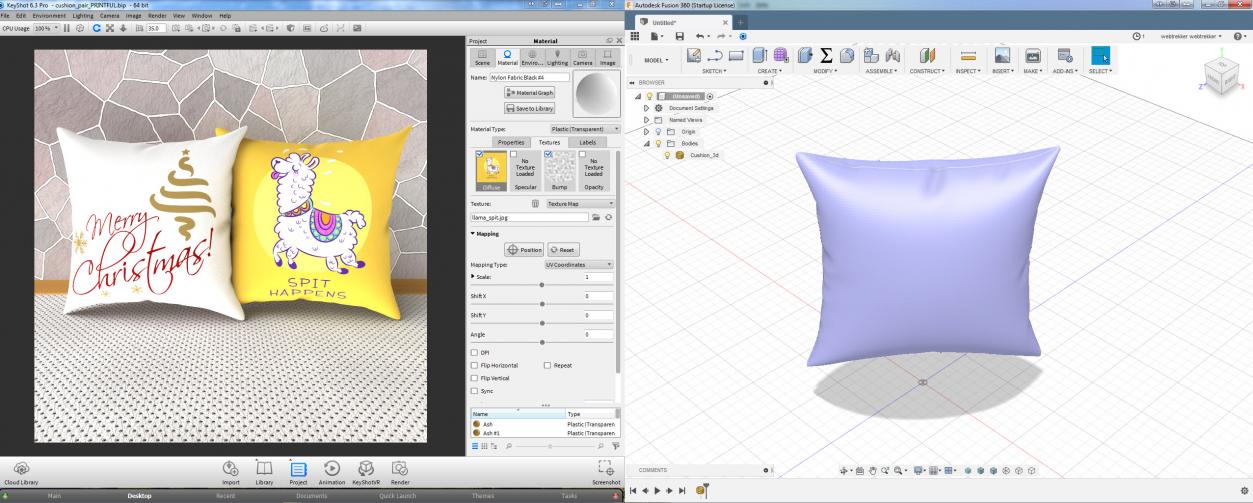Toggle the DPI checkbox

tap(474, 352)
